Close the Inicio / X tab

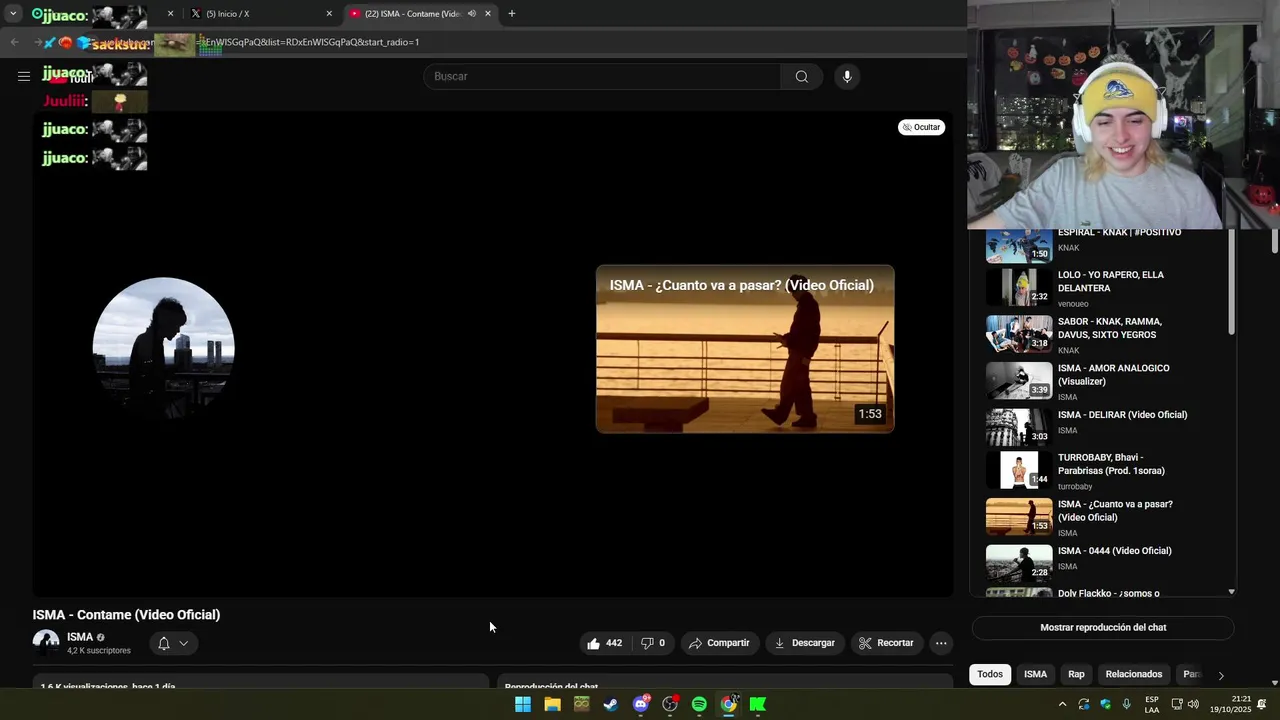tap(329, 14)
